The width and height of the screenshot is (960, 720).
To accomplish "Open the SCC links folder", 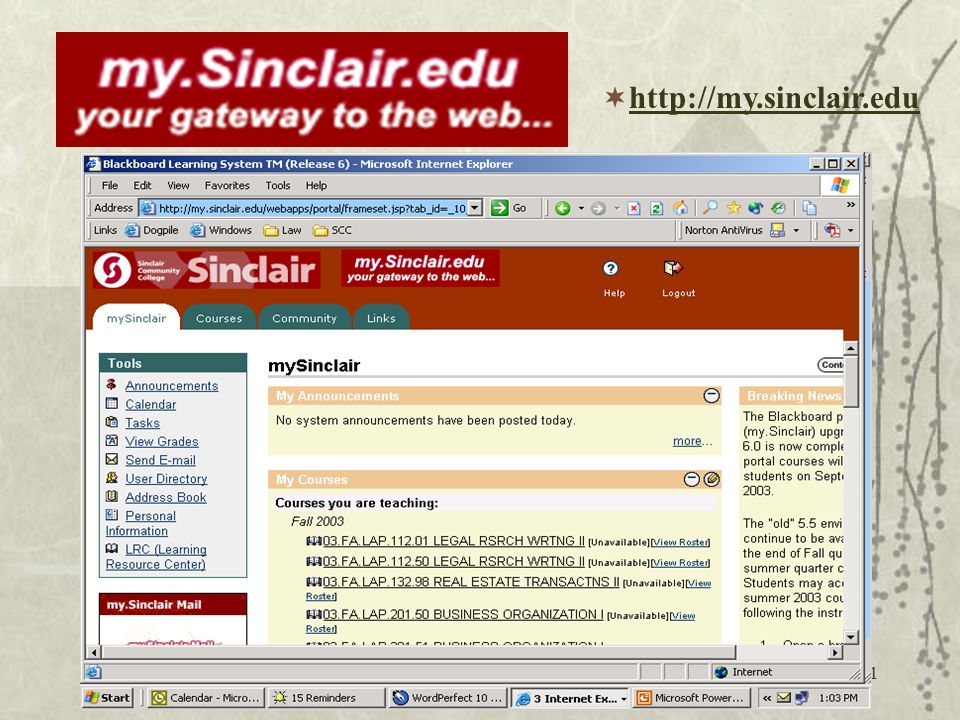I will tap(332, 230).
